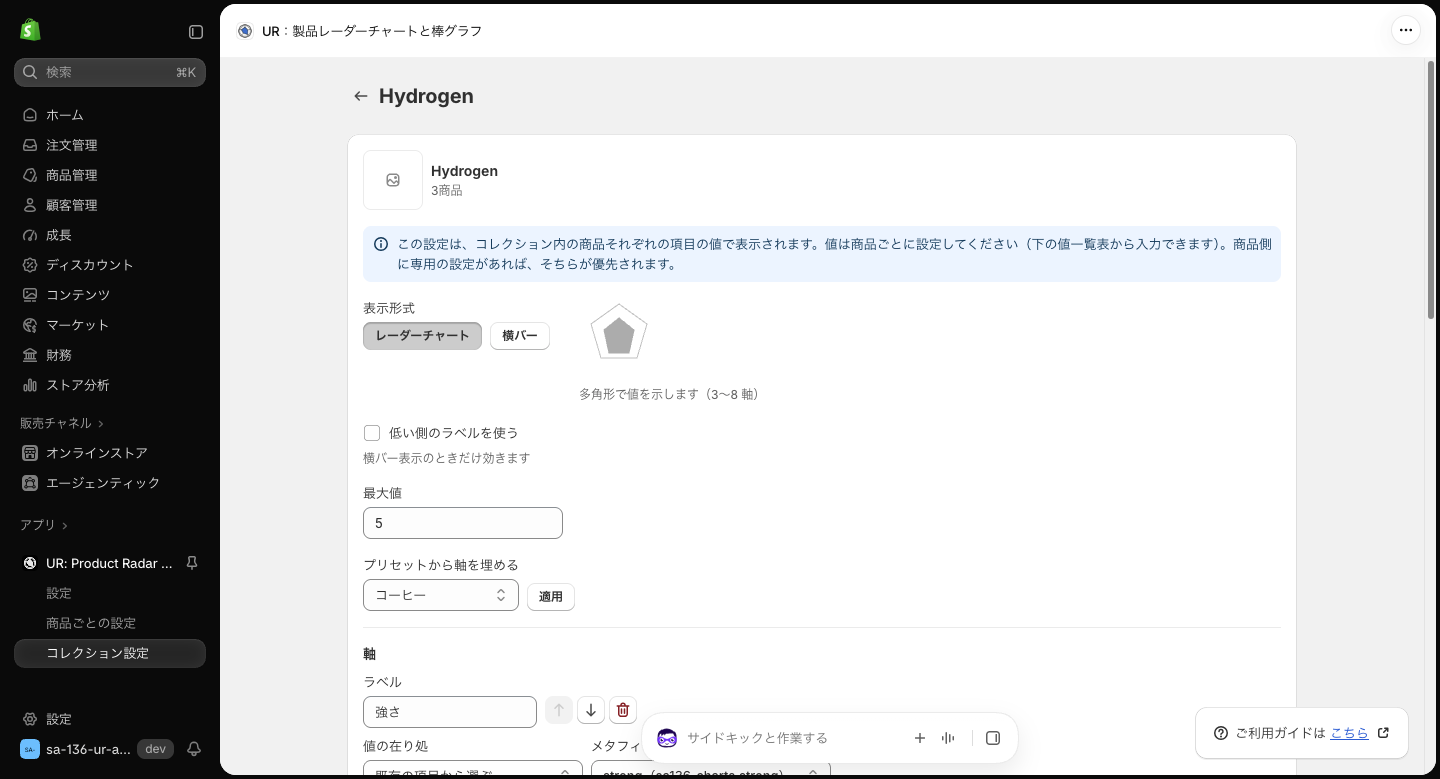
Task: Open the 顧客管理 page
Action: (x=110, y=205)
